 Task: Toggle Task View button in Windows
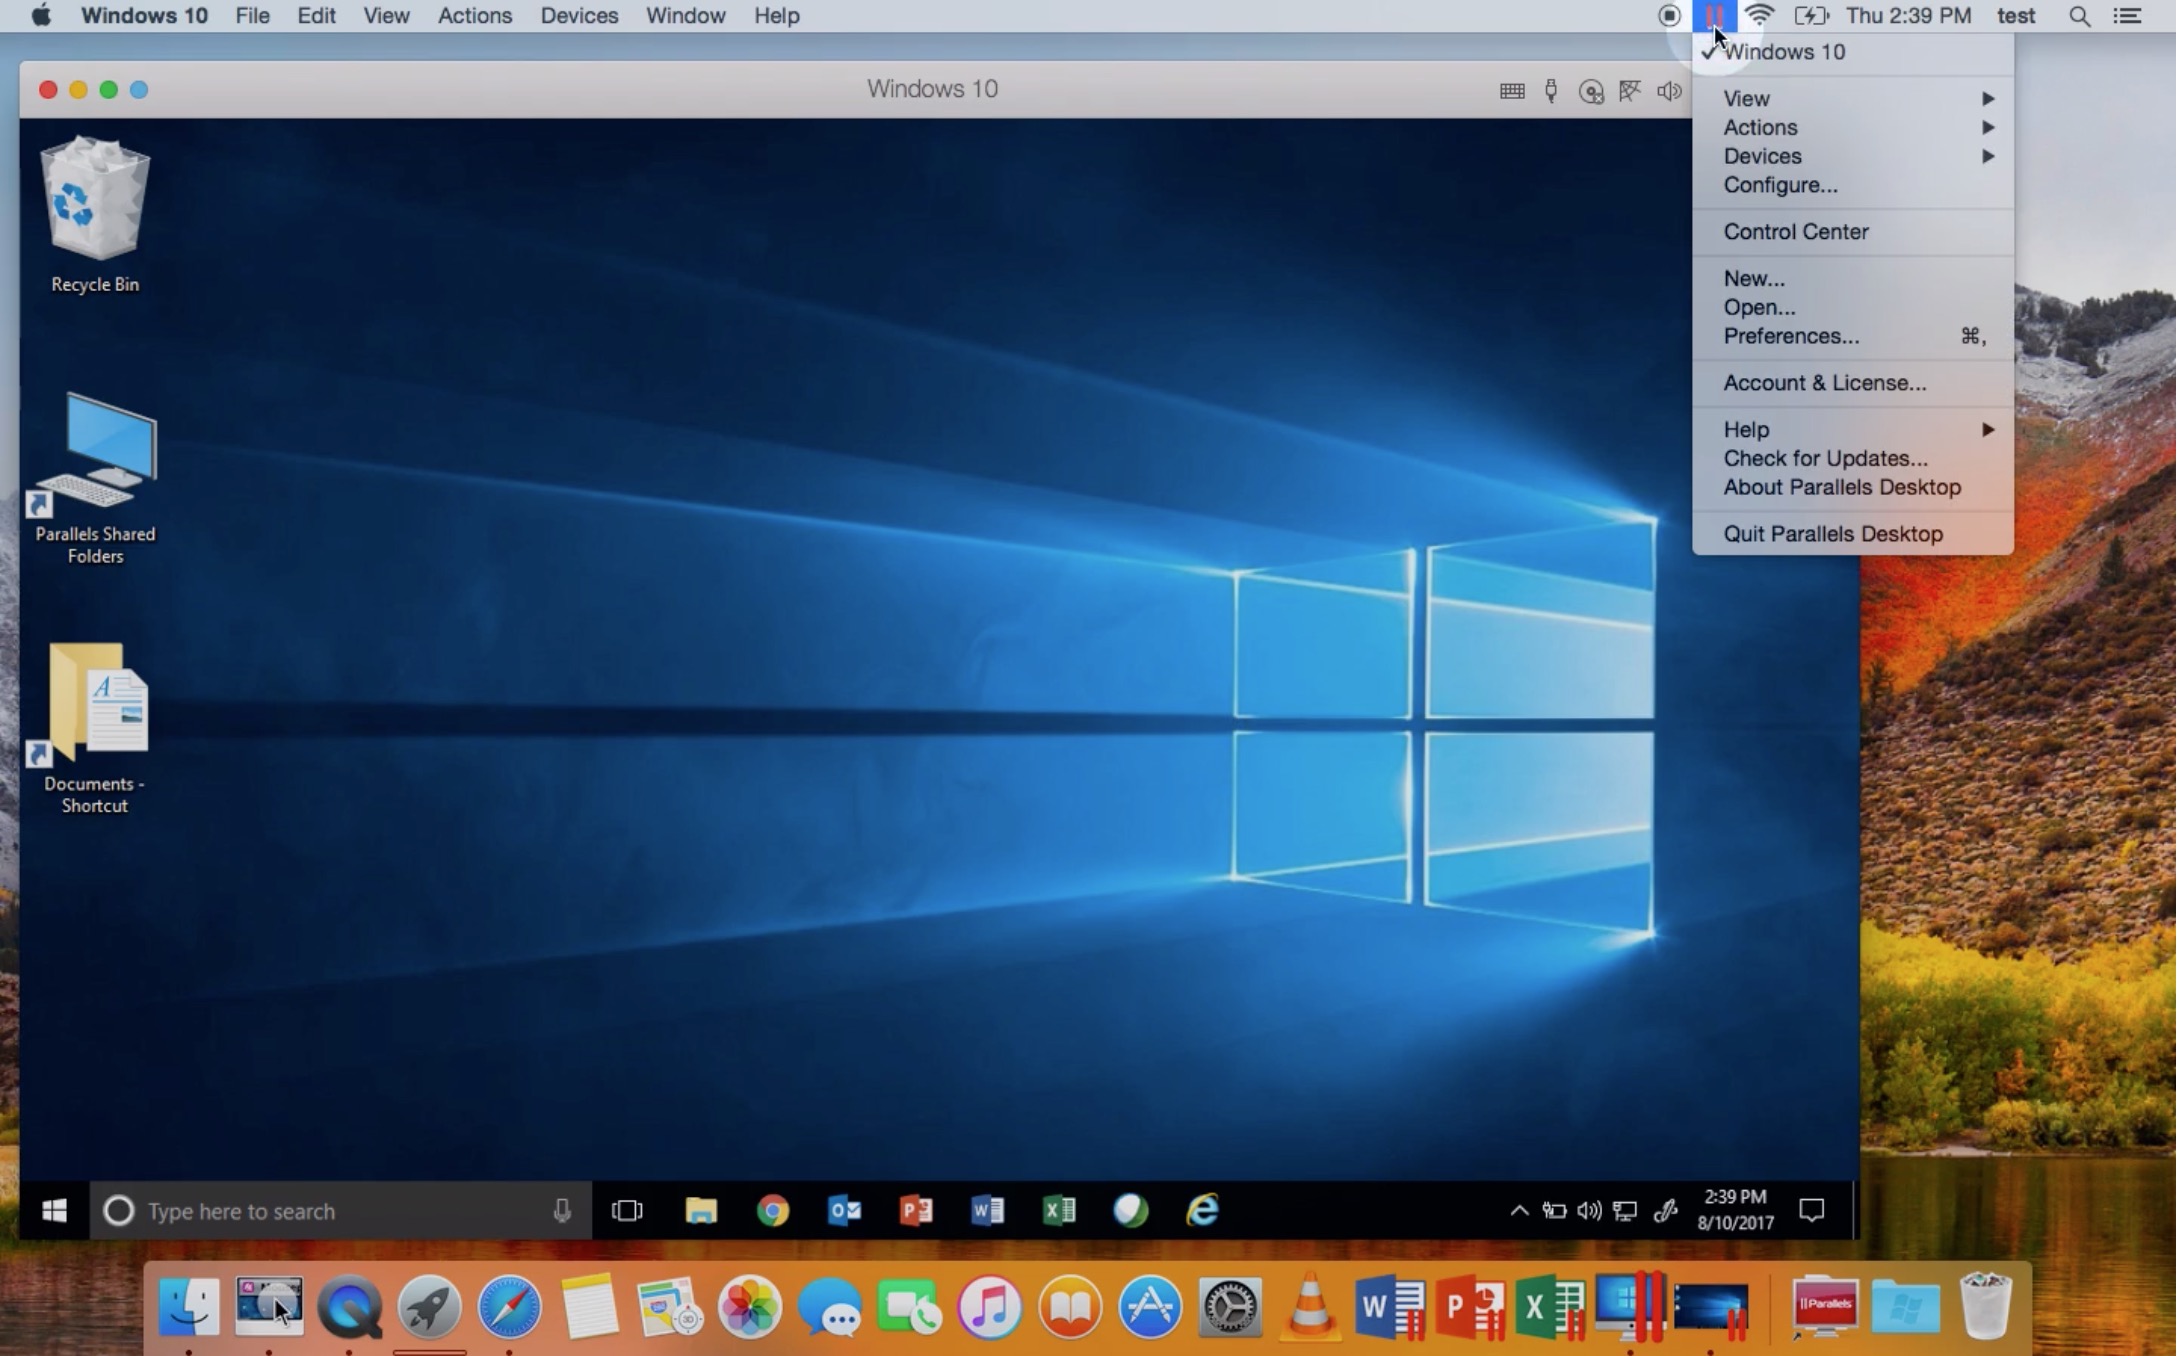627,1209
